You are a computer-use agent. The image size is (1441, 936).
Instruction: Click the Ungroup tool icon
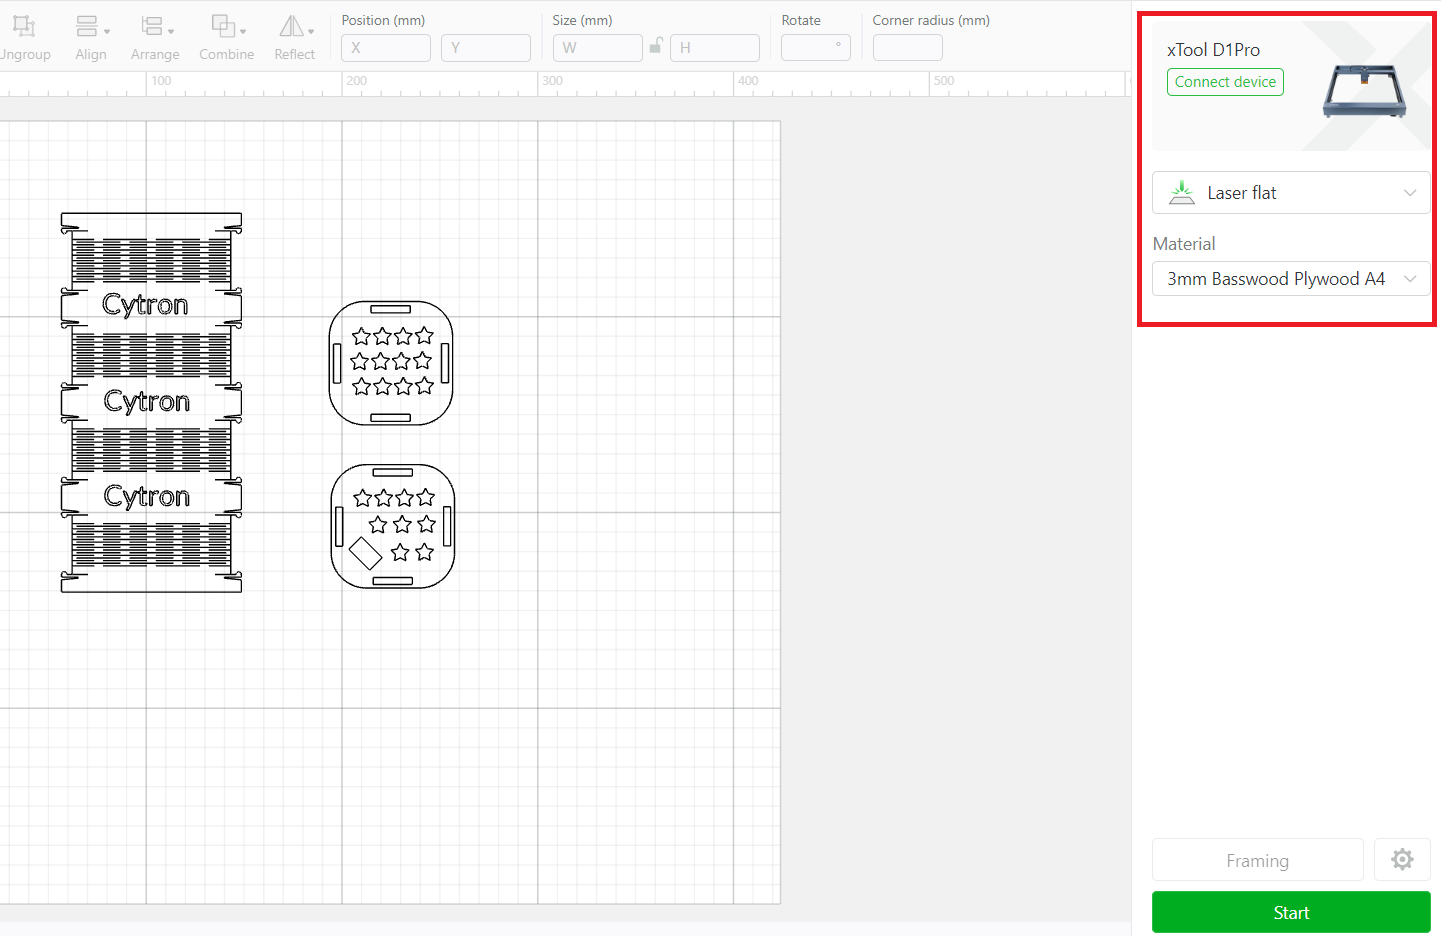point(24,26)
